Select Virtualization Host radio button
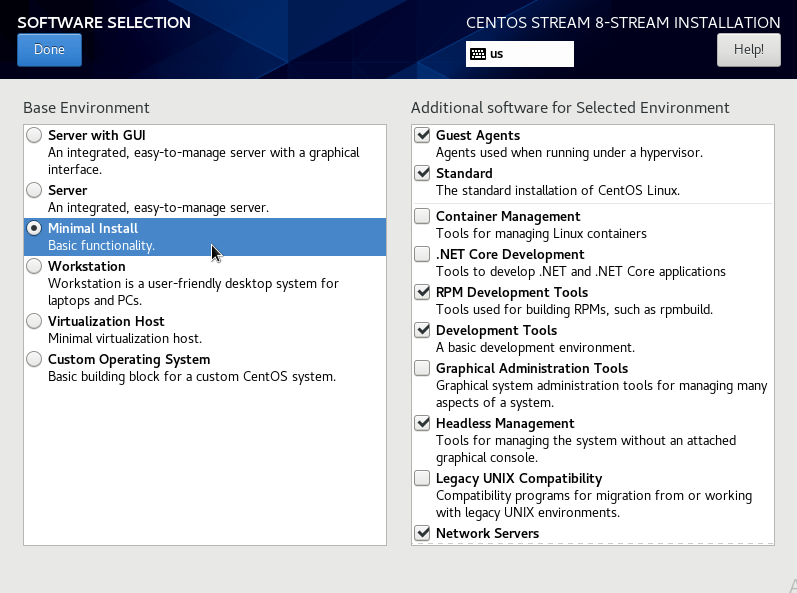 (x=34, y=321)
